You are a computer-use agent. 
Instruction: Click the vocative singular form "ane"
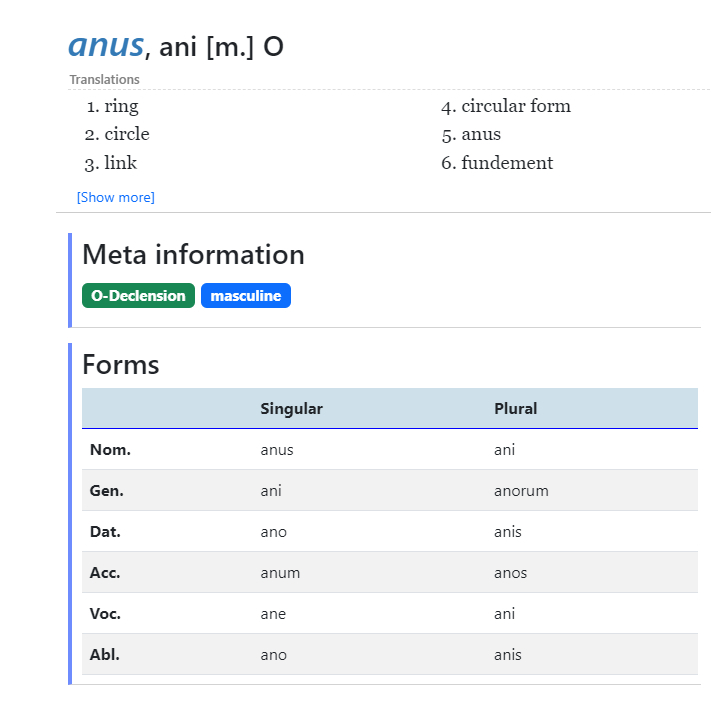tap(273, 614)
